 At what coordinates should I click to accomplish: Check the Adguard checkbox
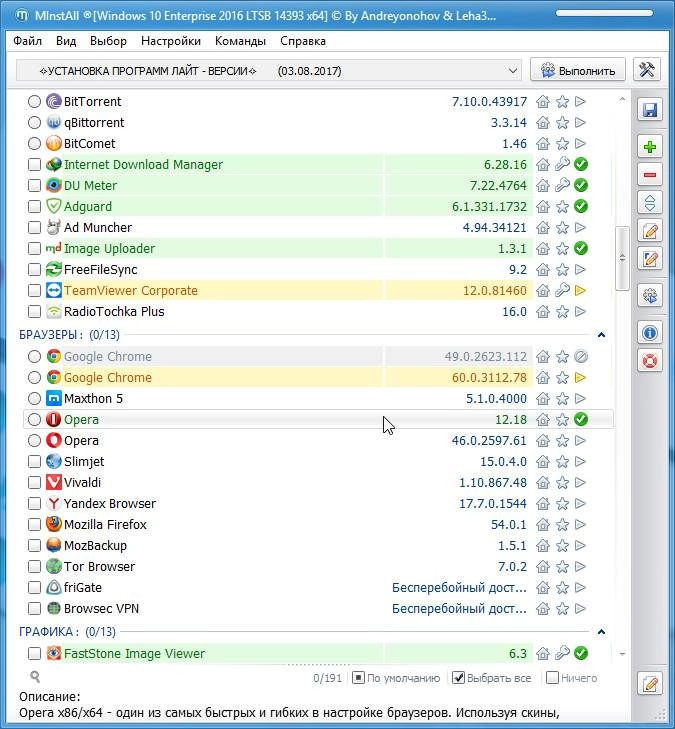tap(34, 206)
